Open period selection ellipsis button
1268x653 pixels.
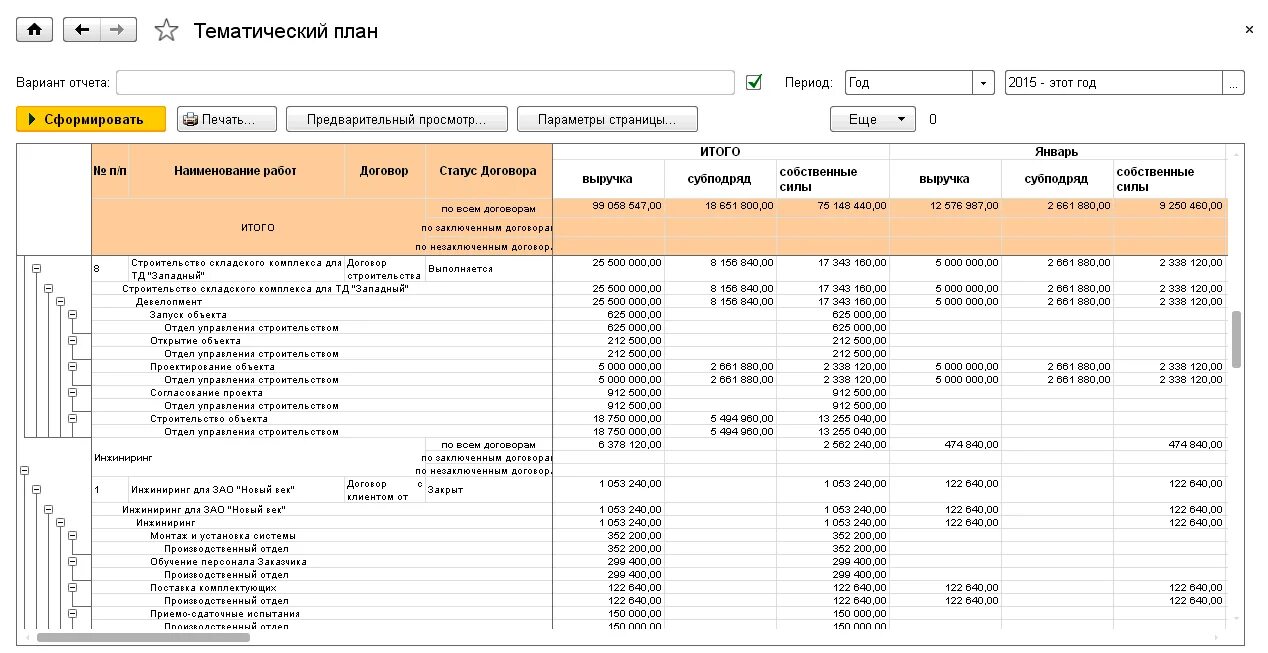1234,82
